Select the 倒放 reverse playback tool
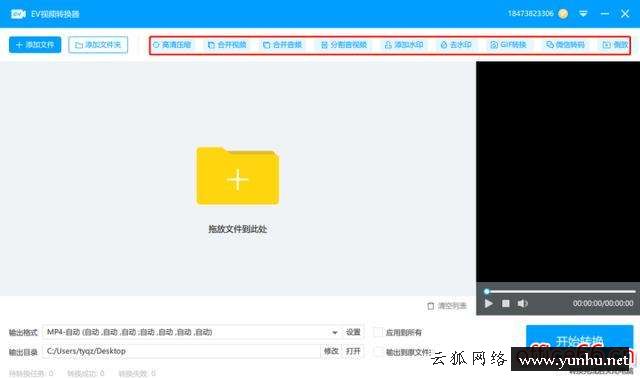640x378 pixels. click(615, 45)
